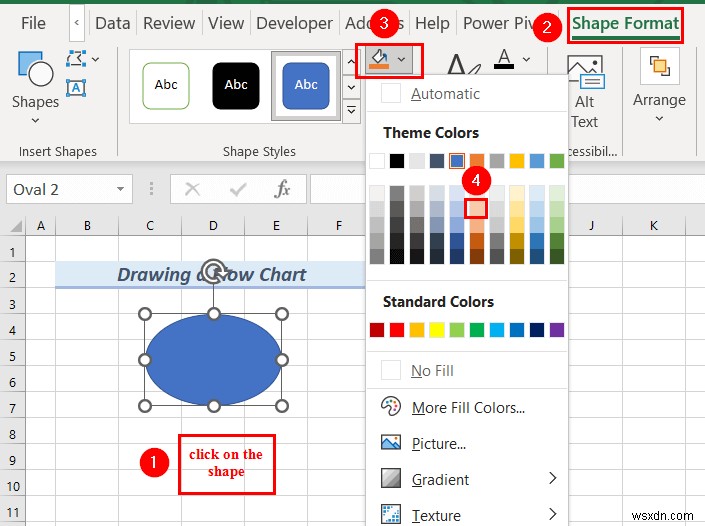Select column B header
Image resolution: width=705 pixels, height=526 pixels.
[87, 225]
